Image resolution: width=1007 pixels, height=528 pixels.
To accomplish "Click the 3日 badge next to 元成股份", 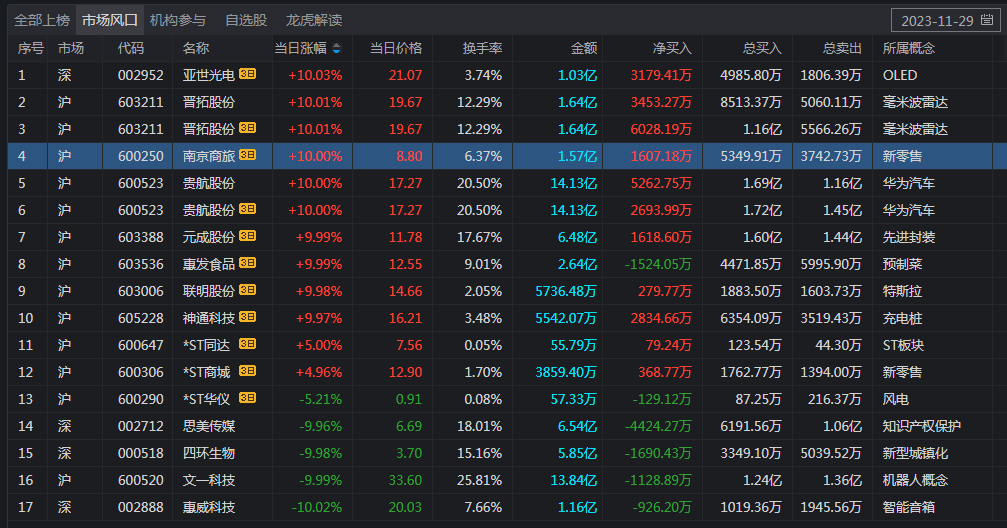I will click(248, 237).
